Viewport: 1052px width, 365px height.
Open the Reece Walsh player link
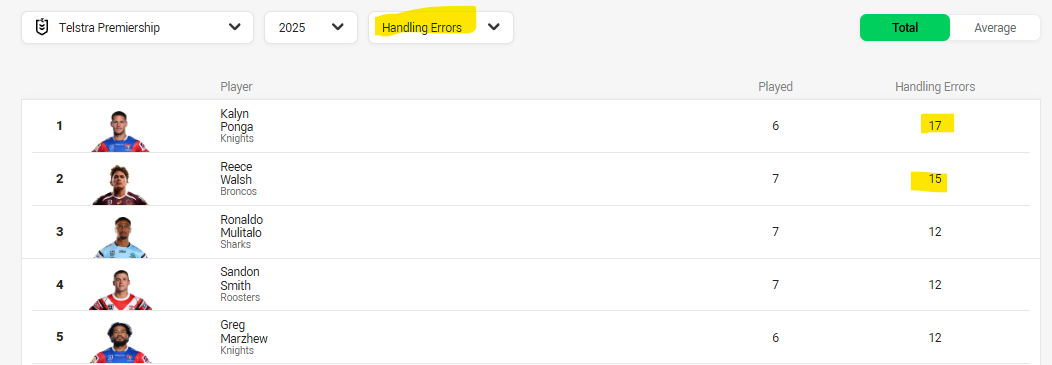coord(236,173)
